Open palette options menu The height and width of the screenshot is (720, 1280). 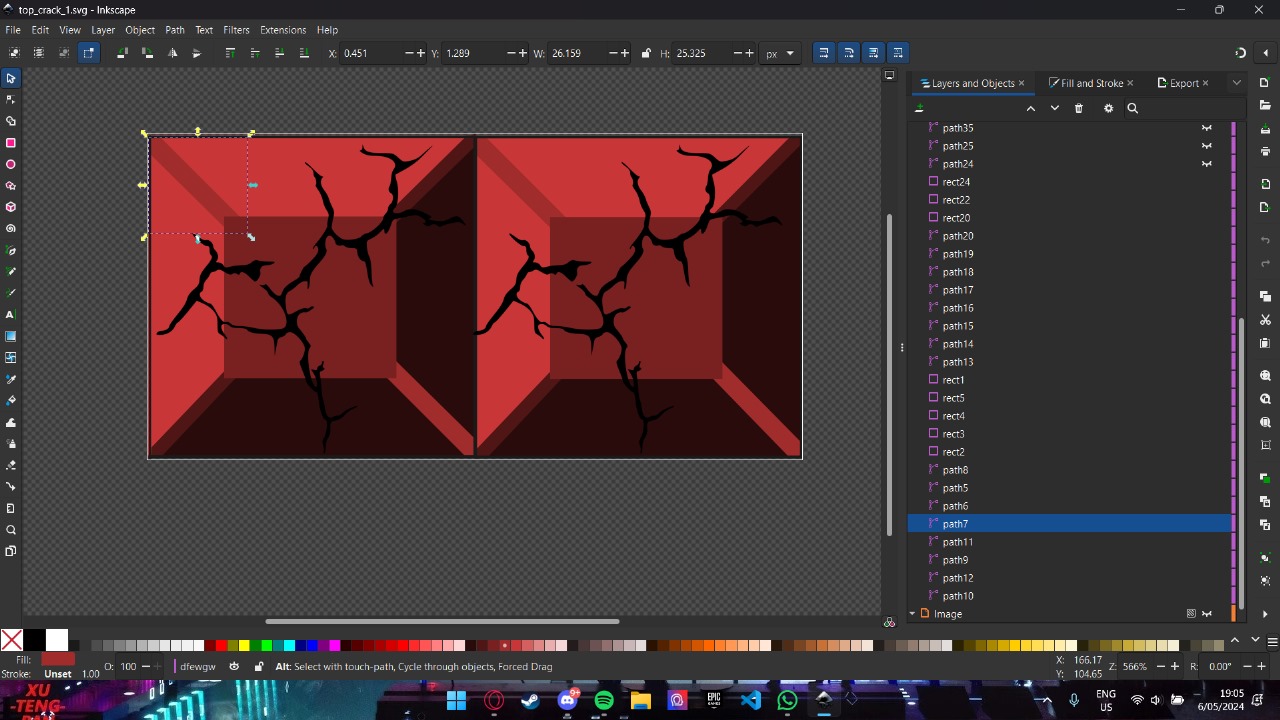[1272, 641]
